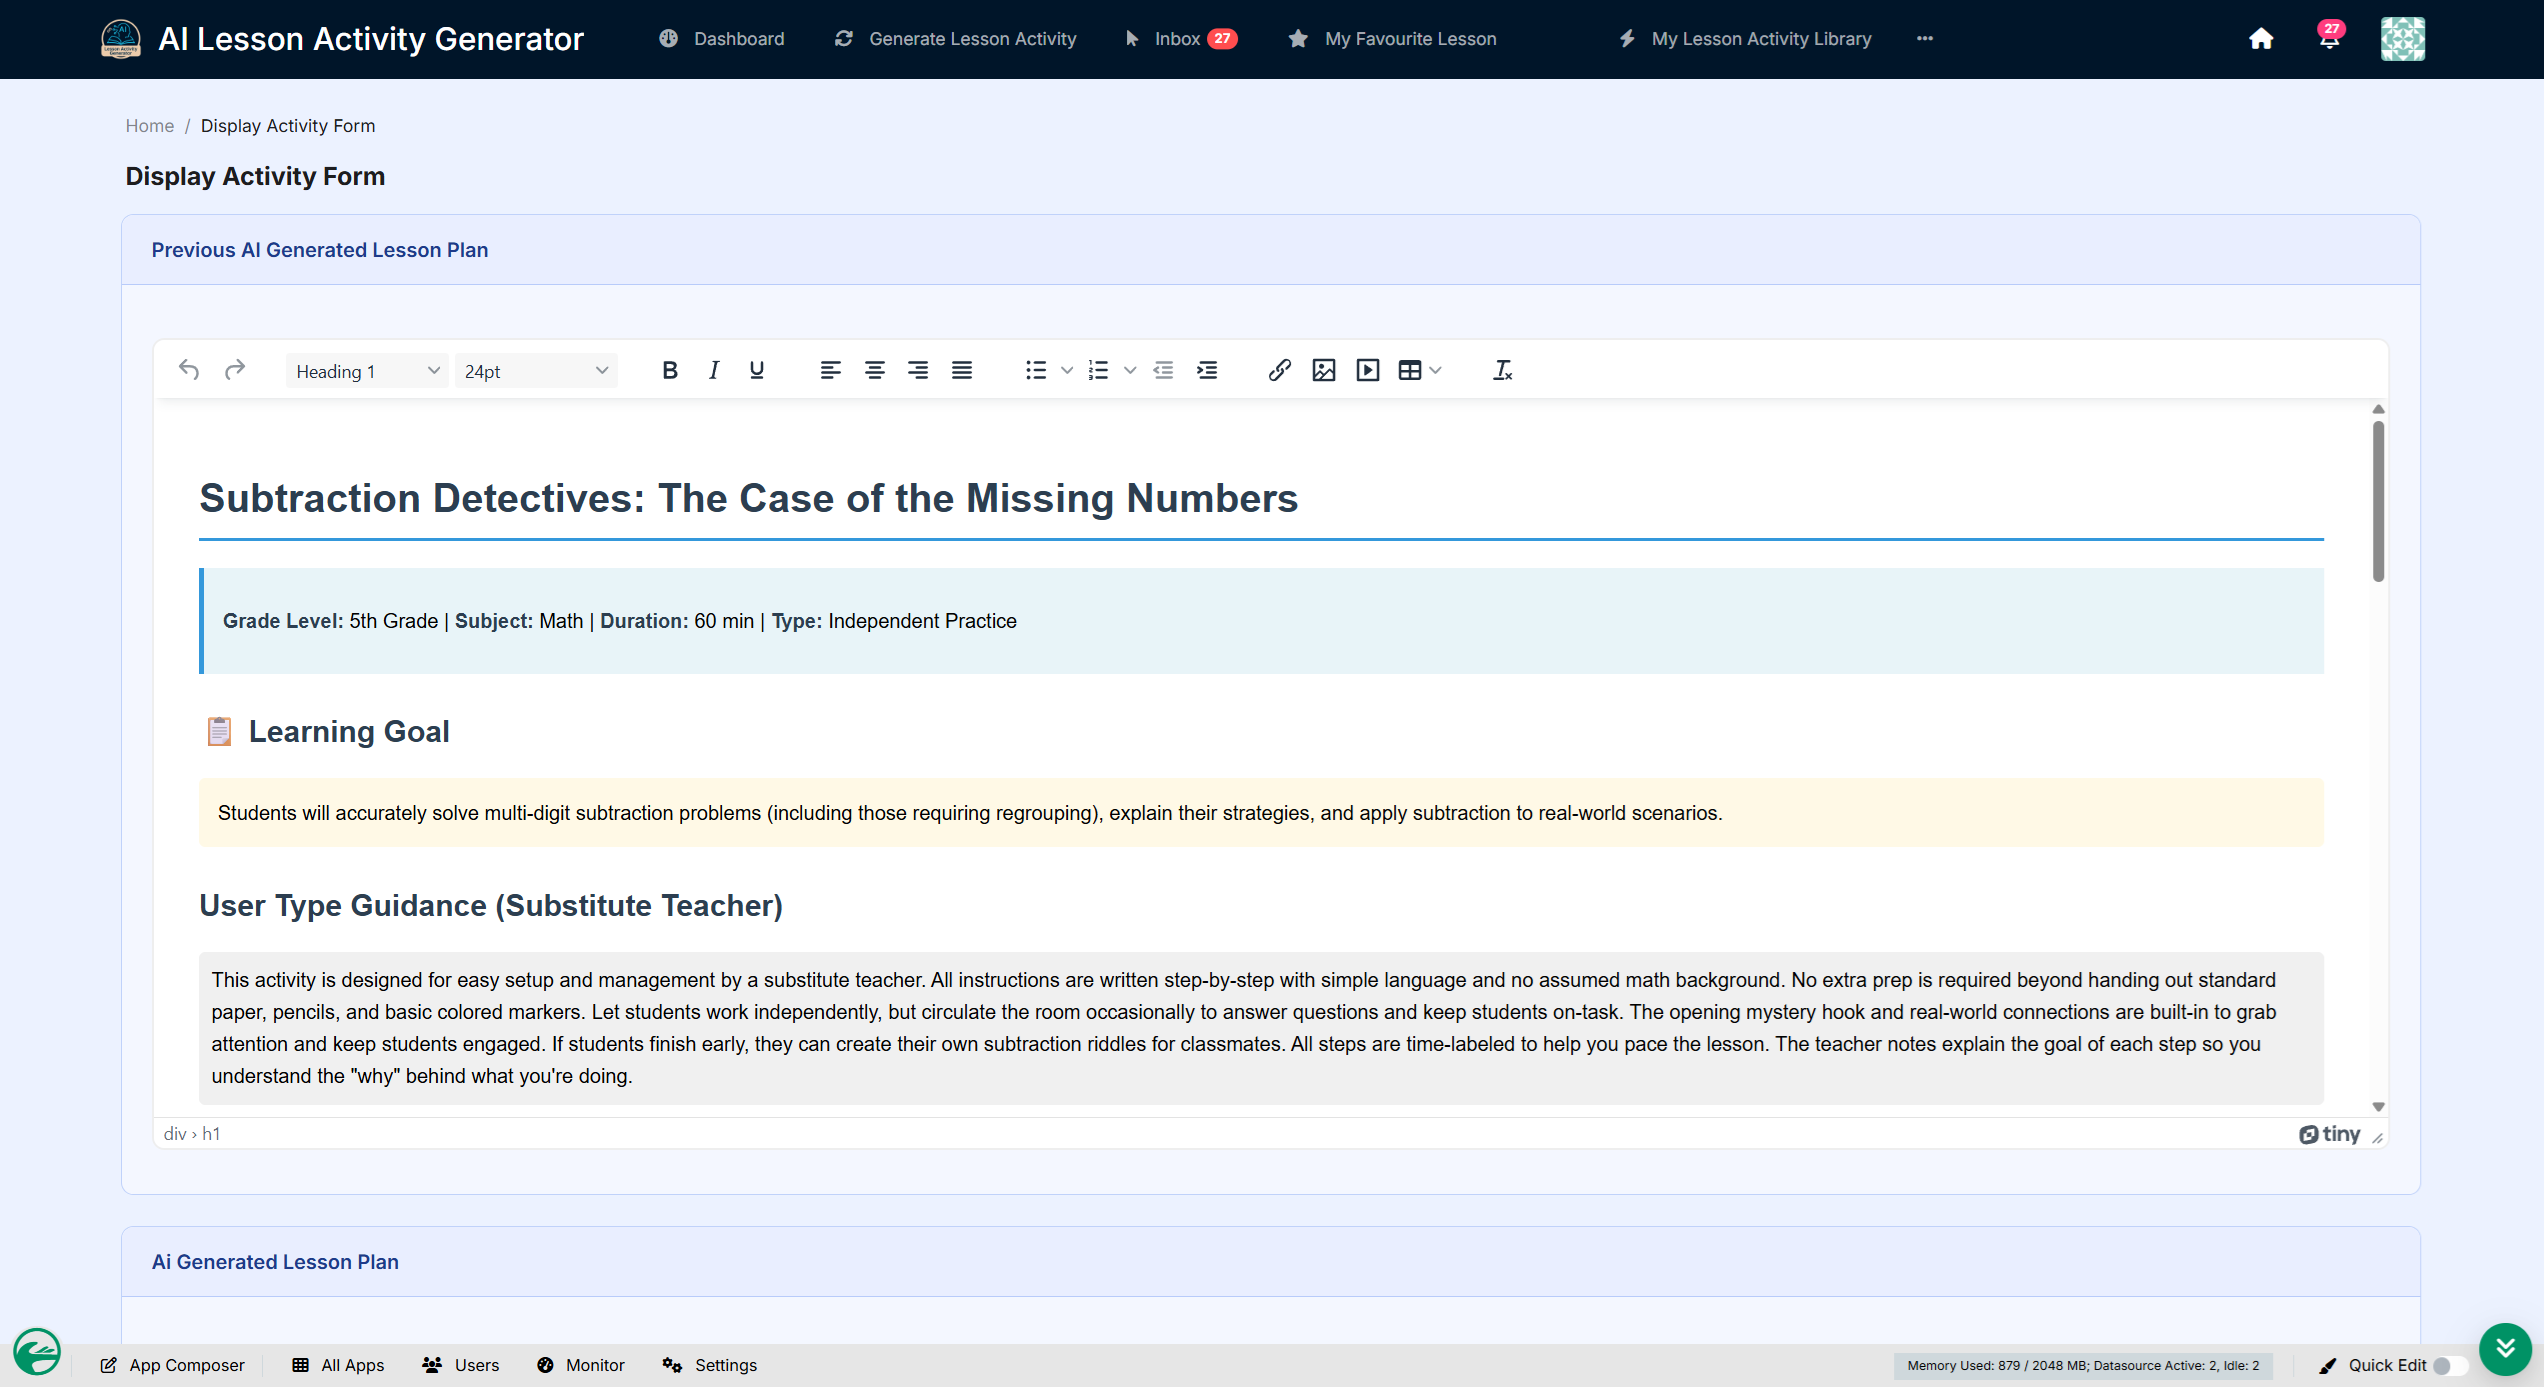Click the Insert media icon

tap(1368, 371)
